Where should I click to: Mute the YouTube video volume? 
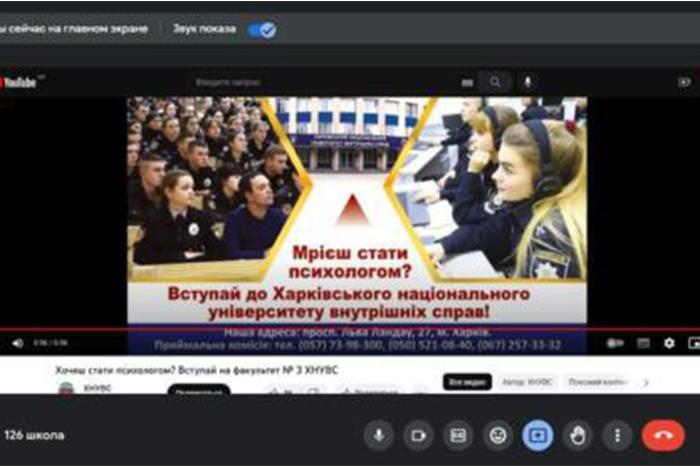[18, 343]
